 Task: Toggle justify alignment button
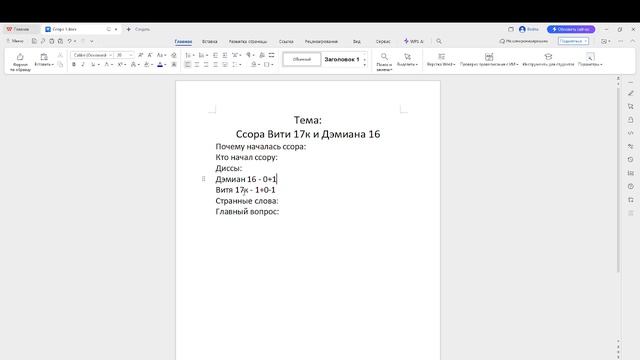pyautogui.click(x=216, y=64)
